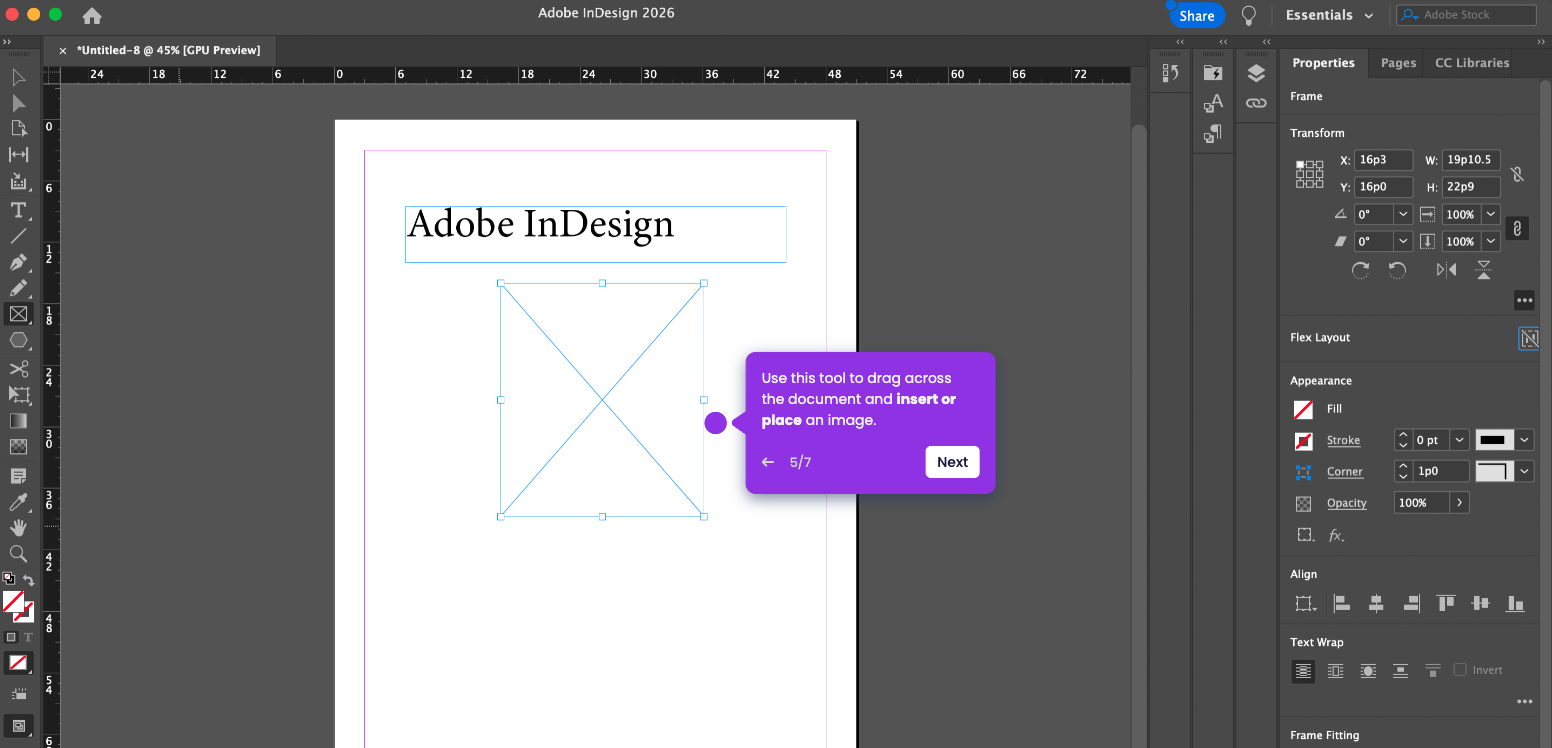Toggle the Flex Layout button

[x=1529, y=339]
